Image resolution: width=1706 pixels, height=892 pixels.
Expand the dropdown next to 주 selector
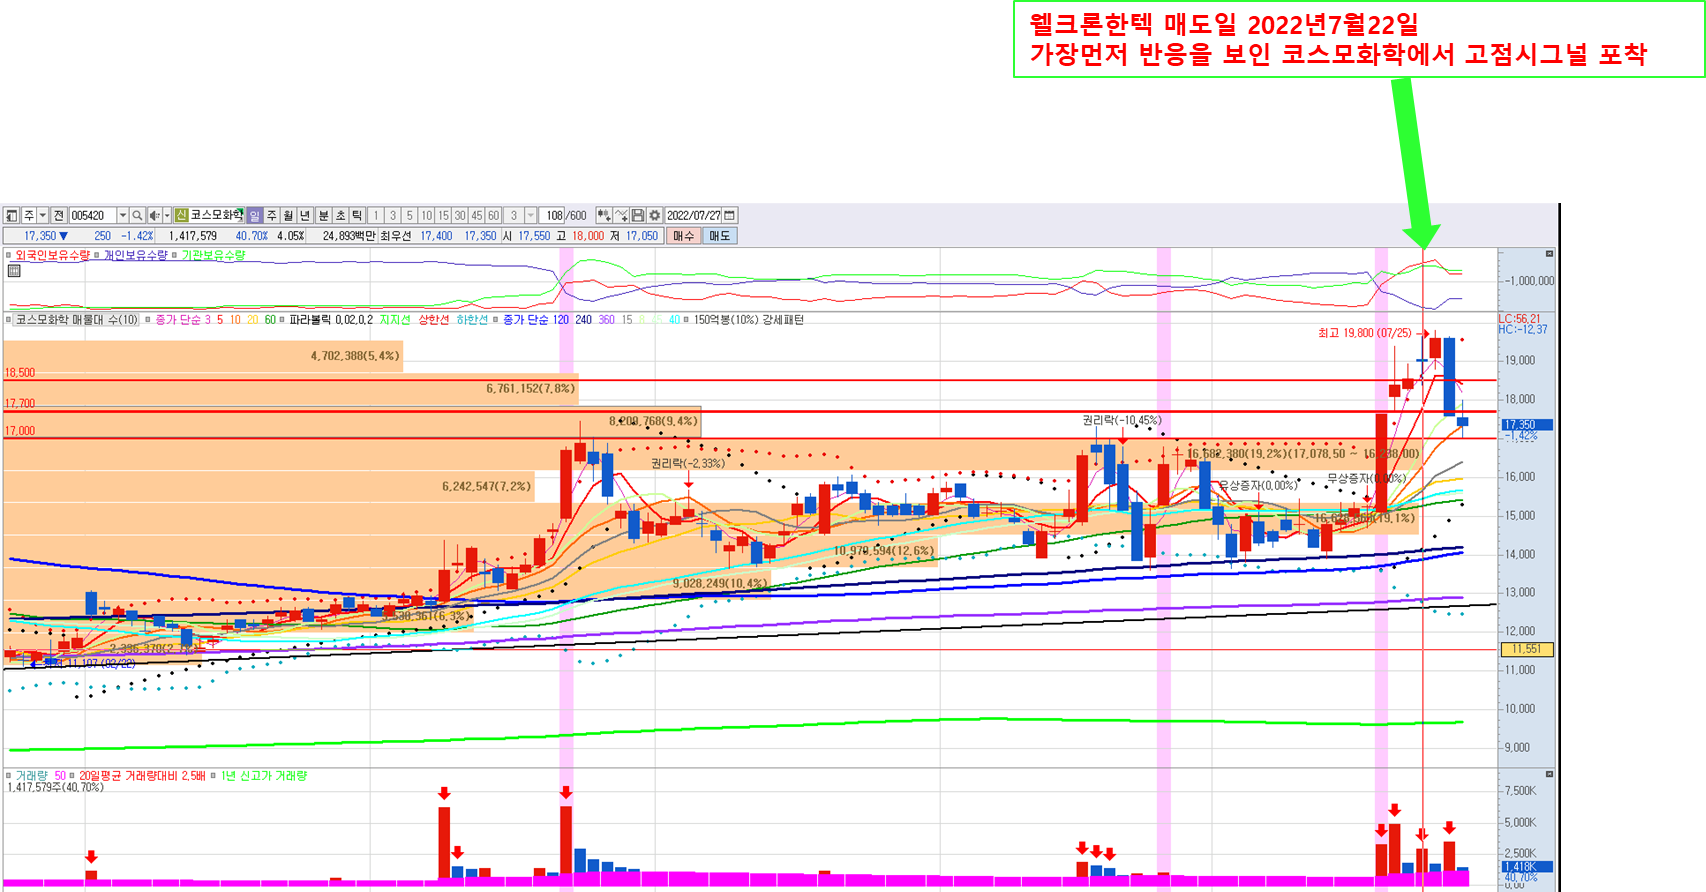point(43,215)
